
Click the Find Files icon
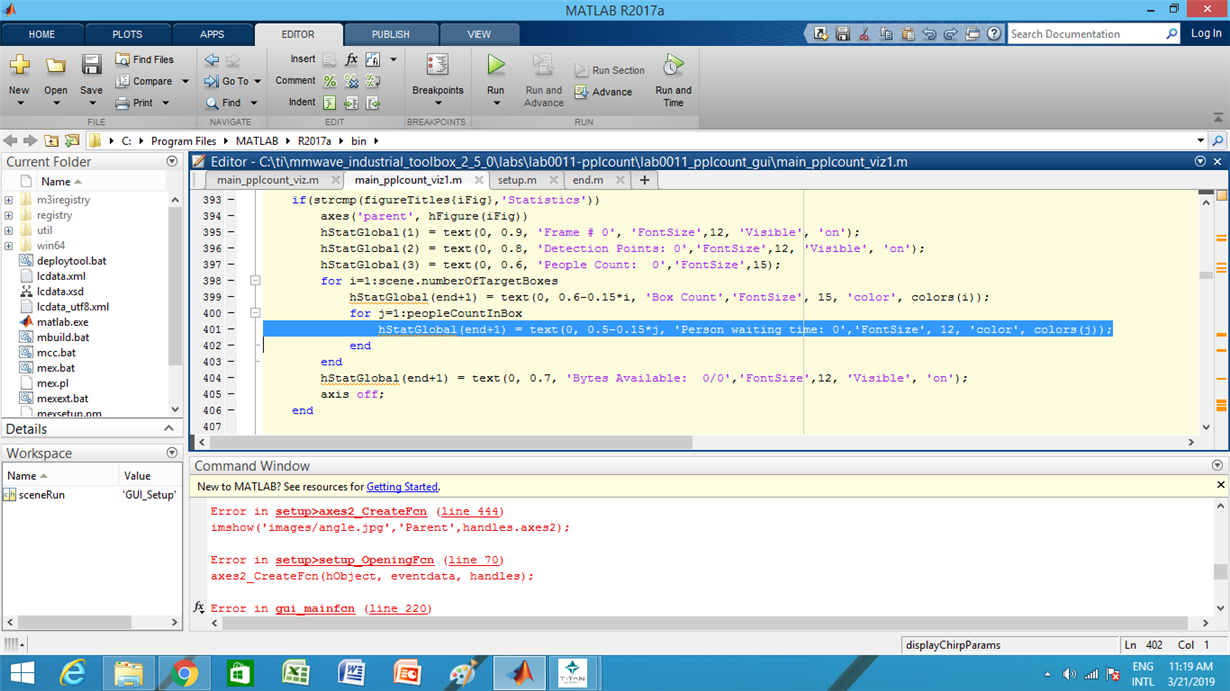click(x=122, y=60)
